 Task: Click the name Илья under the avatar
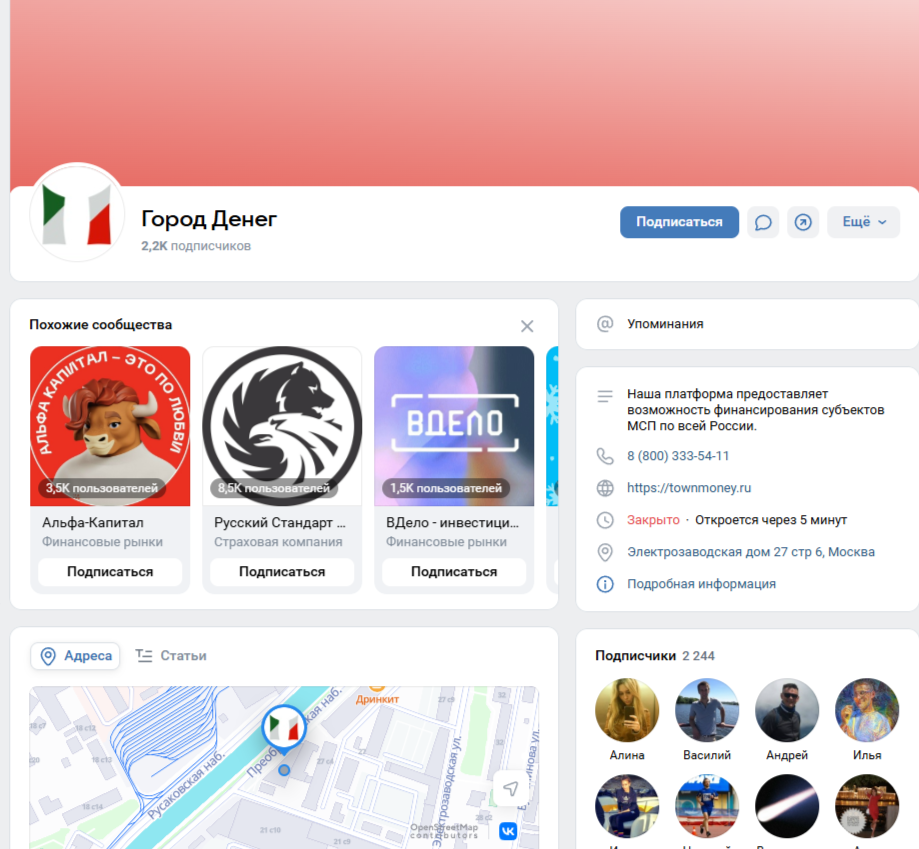coord(867,755)
